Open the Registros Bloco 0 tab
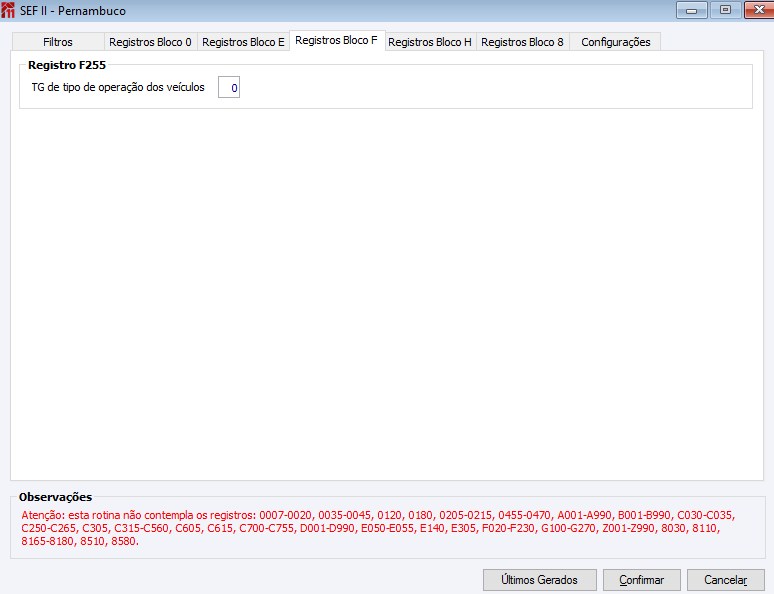This screenshot has height=594, width=774. [x=151, y=42]
